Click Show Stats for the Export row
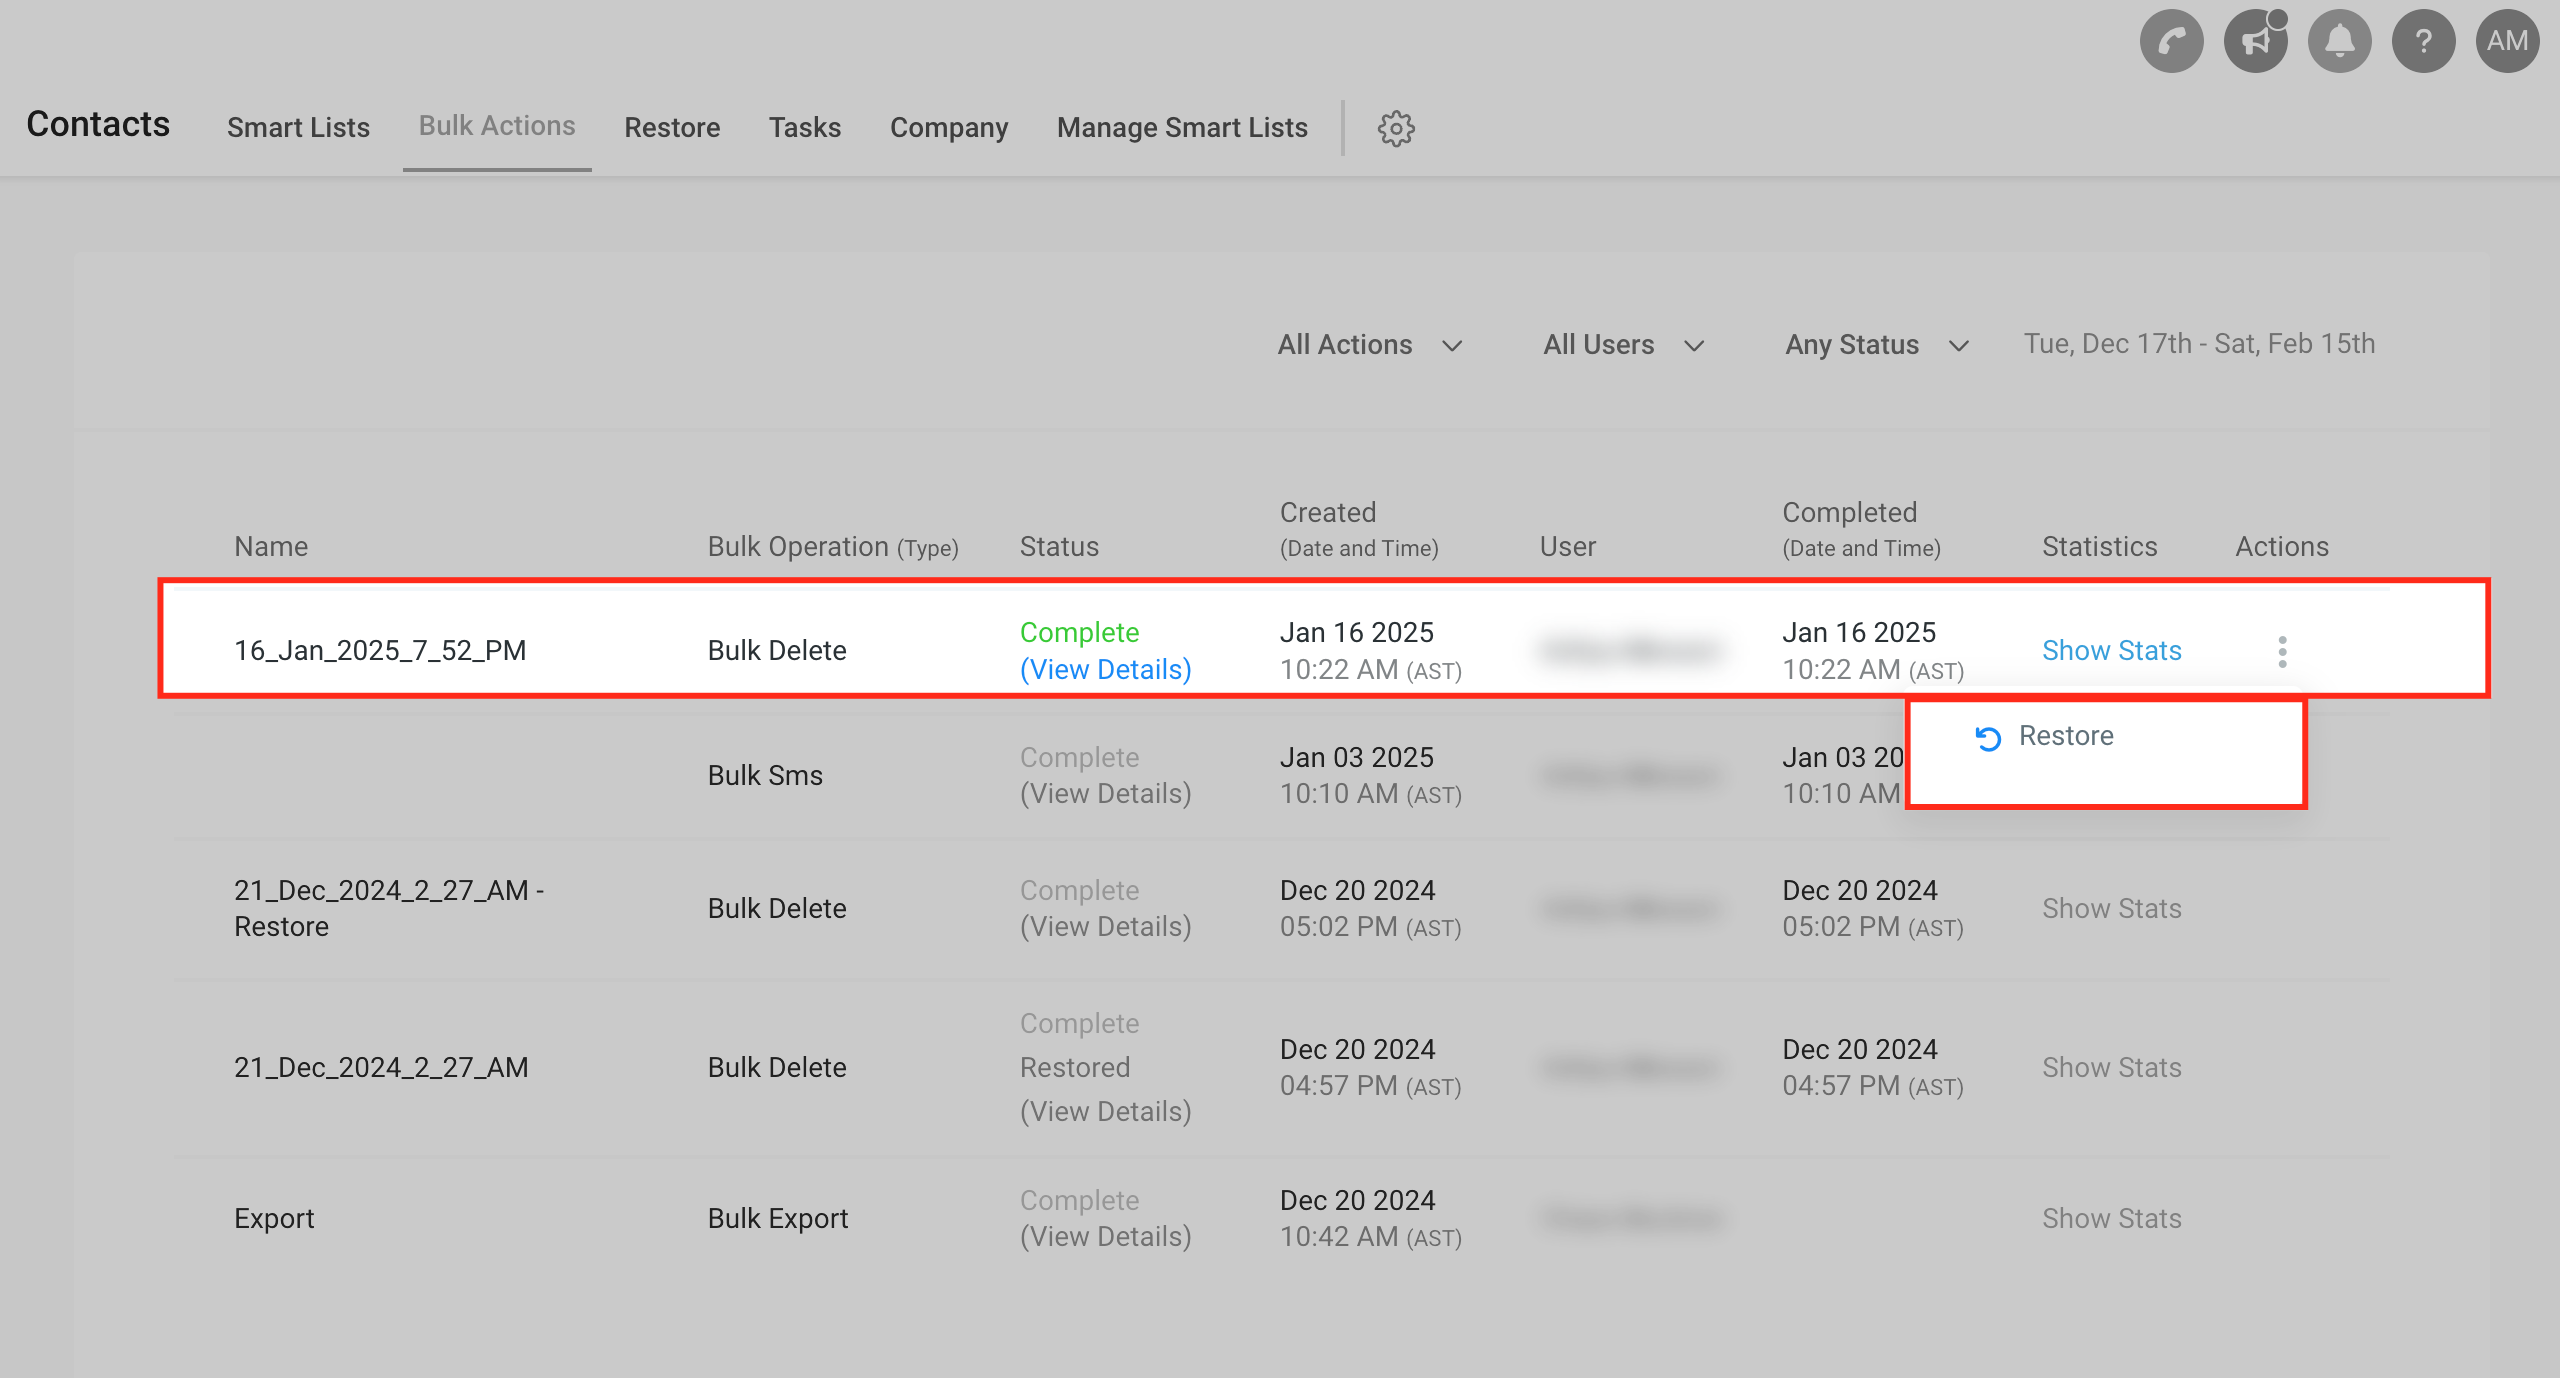This screenshot has width=2560, height=1378. coord(2111,1218)
